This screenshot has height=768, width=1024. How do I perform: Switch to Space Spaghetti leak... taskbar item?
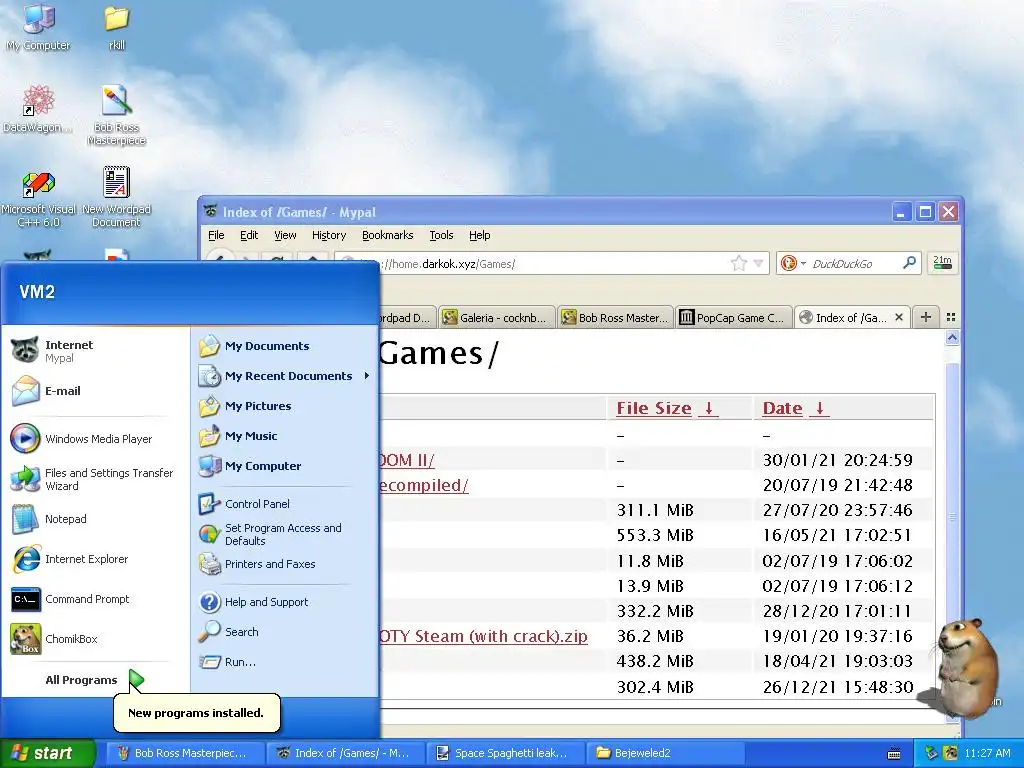[x=505, y=753]
